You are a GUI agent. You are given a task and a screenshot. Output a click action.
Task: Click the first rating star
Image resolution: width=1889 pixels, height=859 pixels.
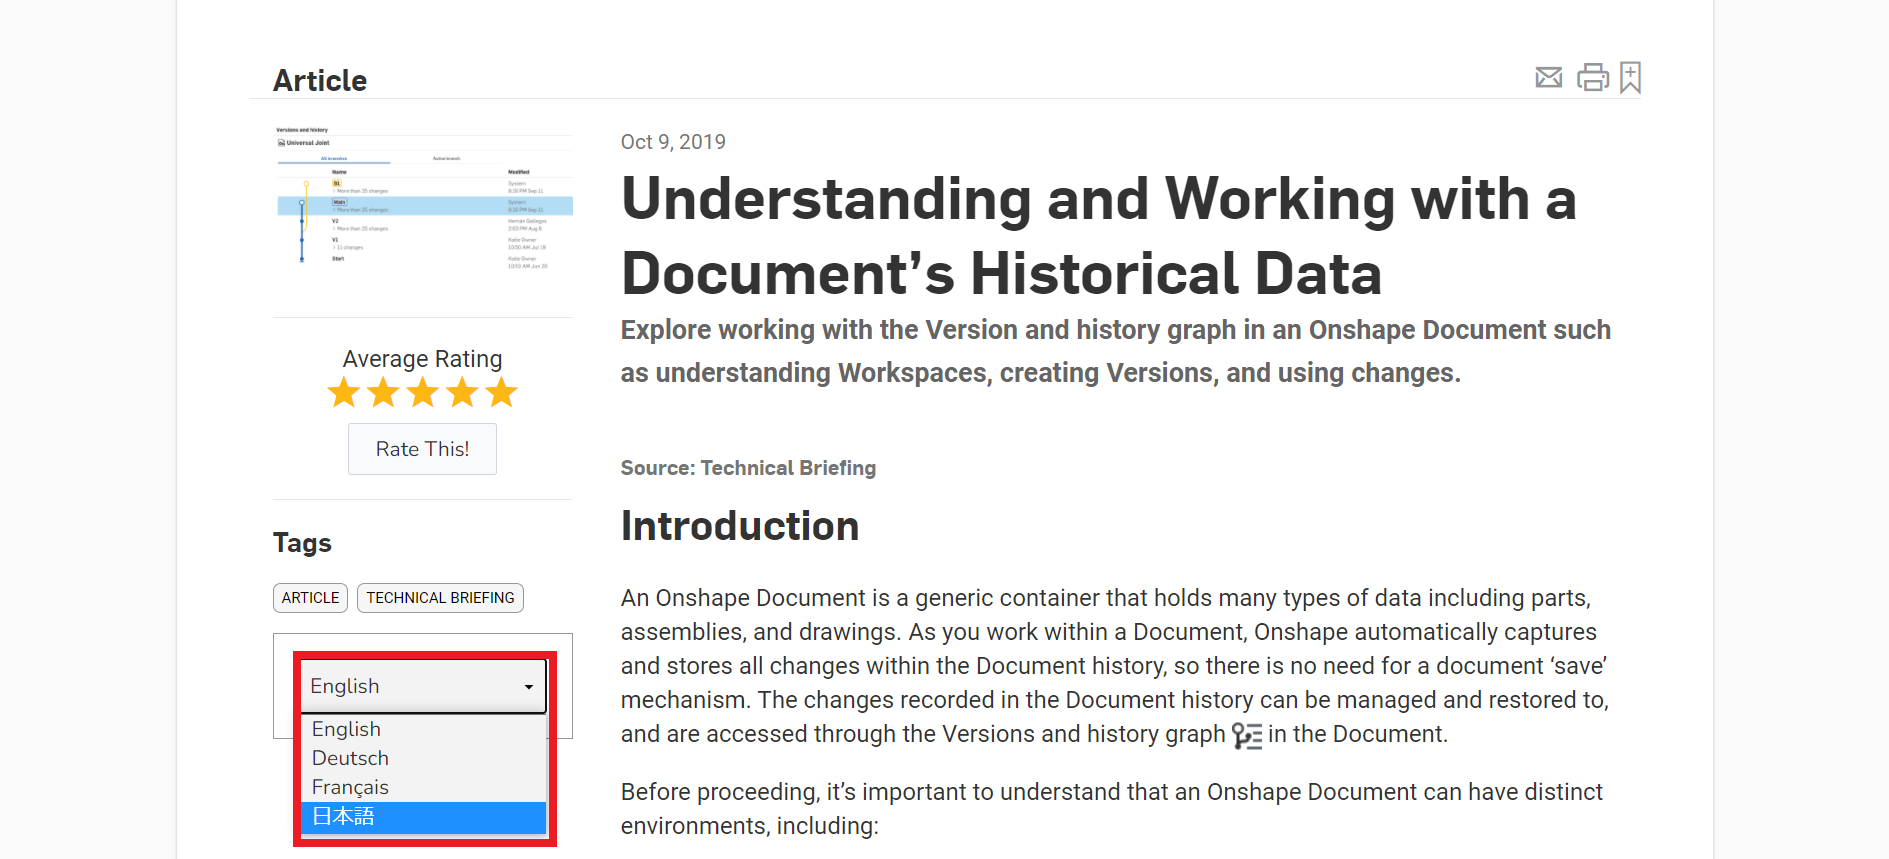344,393
